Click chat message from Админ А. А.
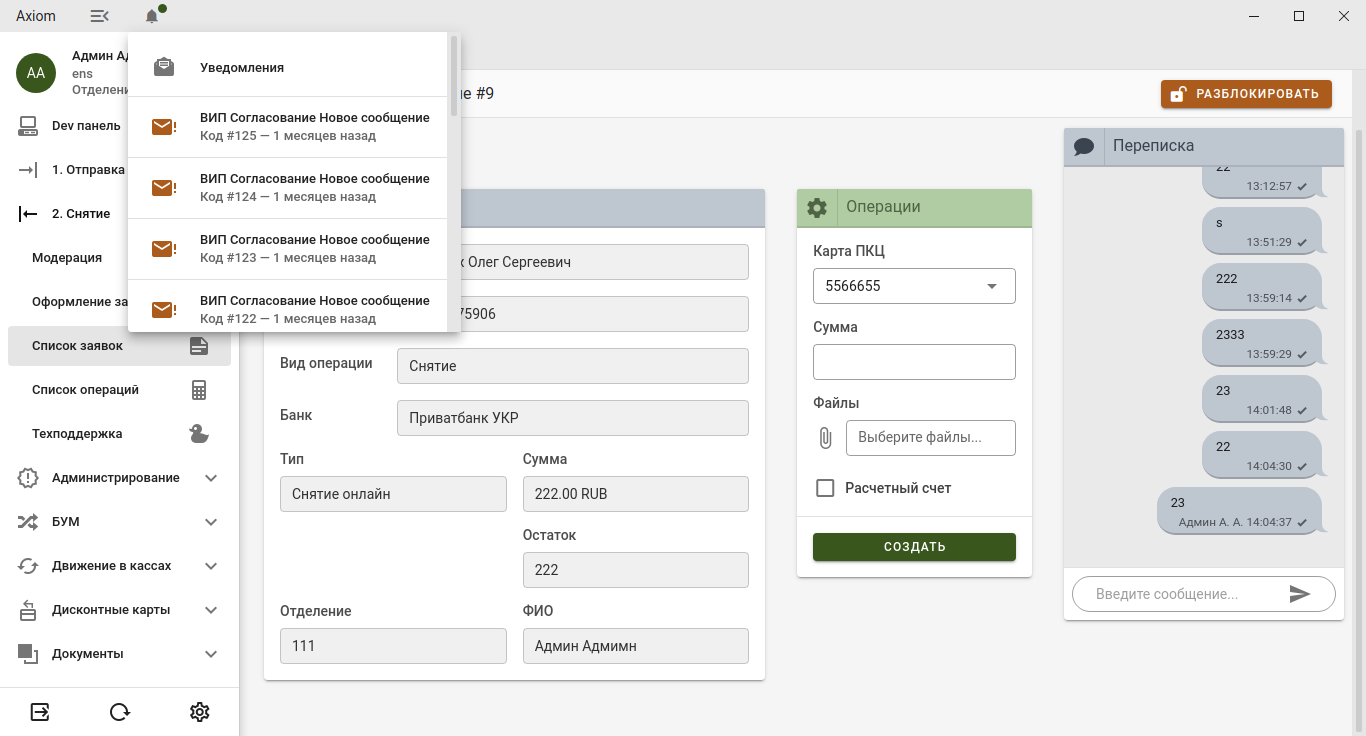 pos(1240,510)
